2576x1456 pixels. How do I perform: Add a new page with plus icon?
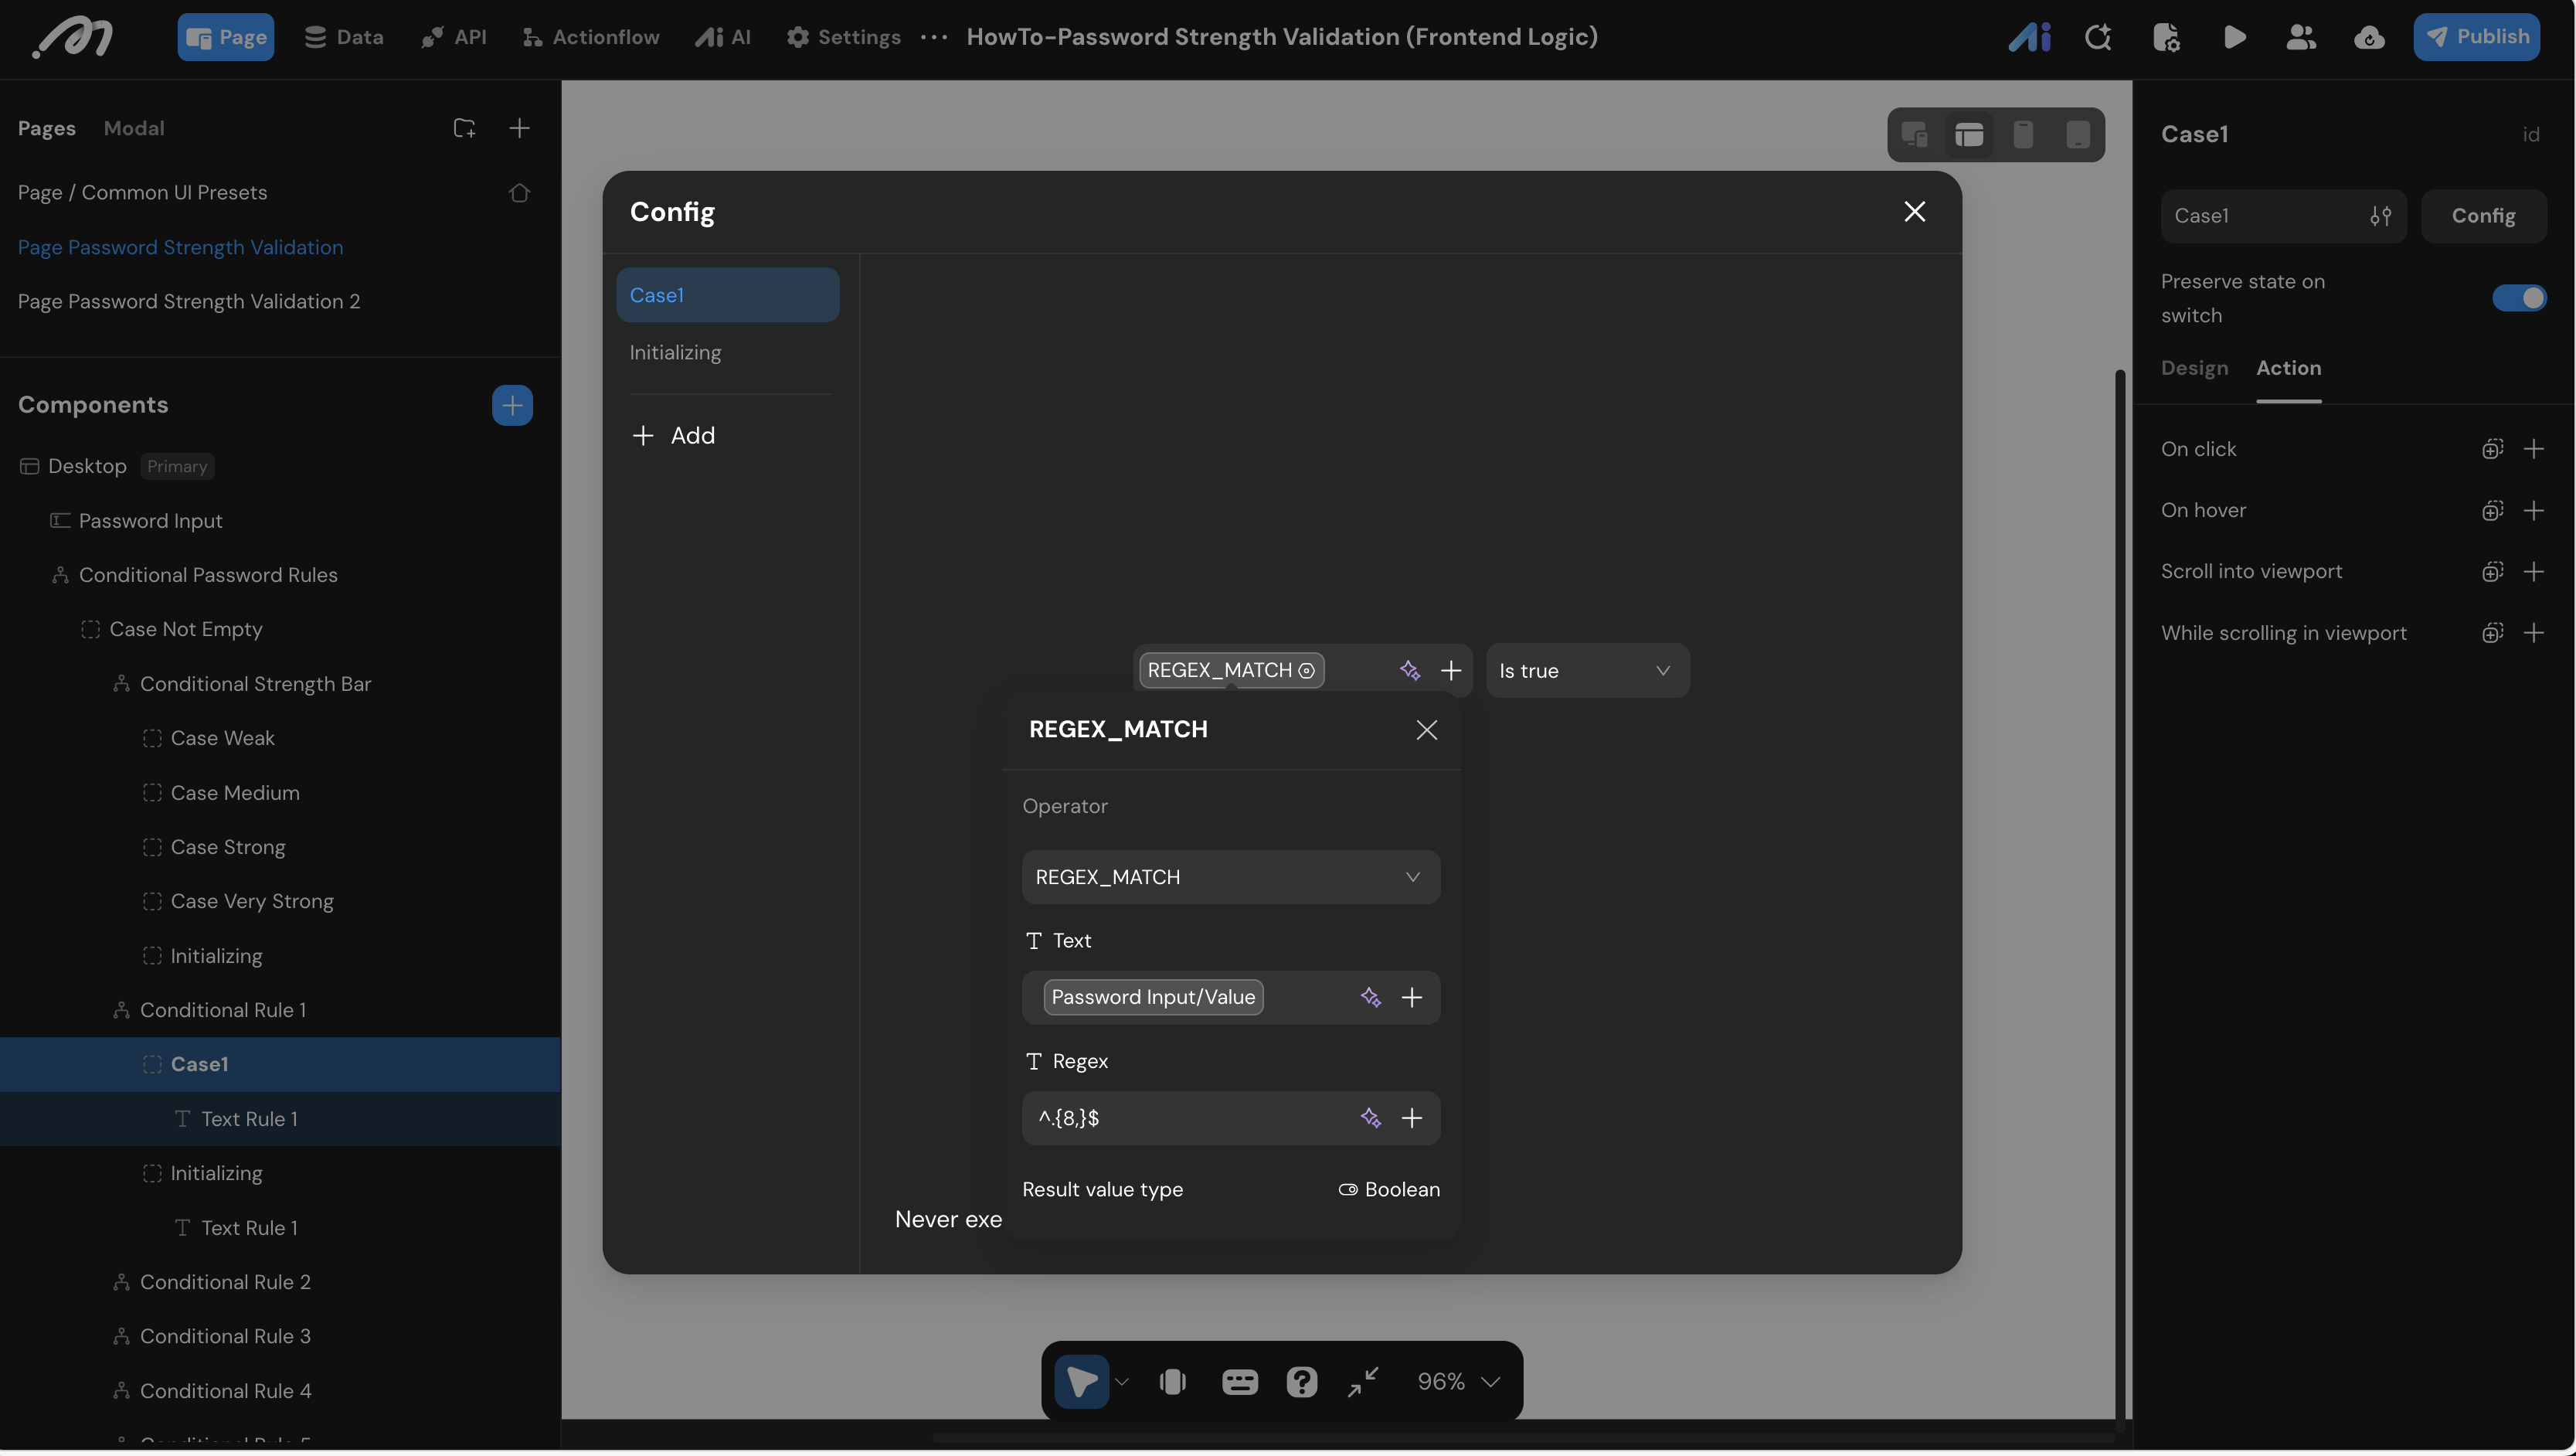[519, 128]
